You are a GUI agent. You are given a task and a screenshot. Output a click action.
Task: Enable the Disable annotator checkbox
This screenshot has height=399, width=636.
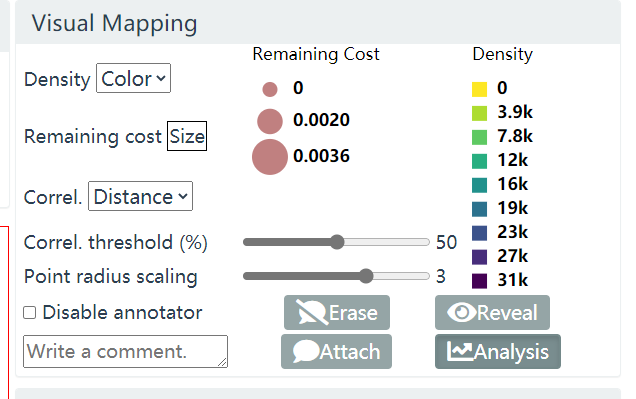tap(30, 313)
